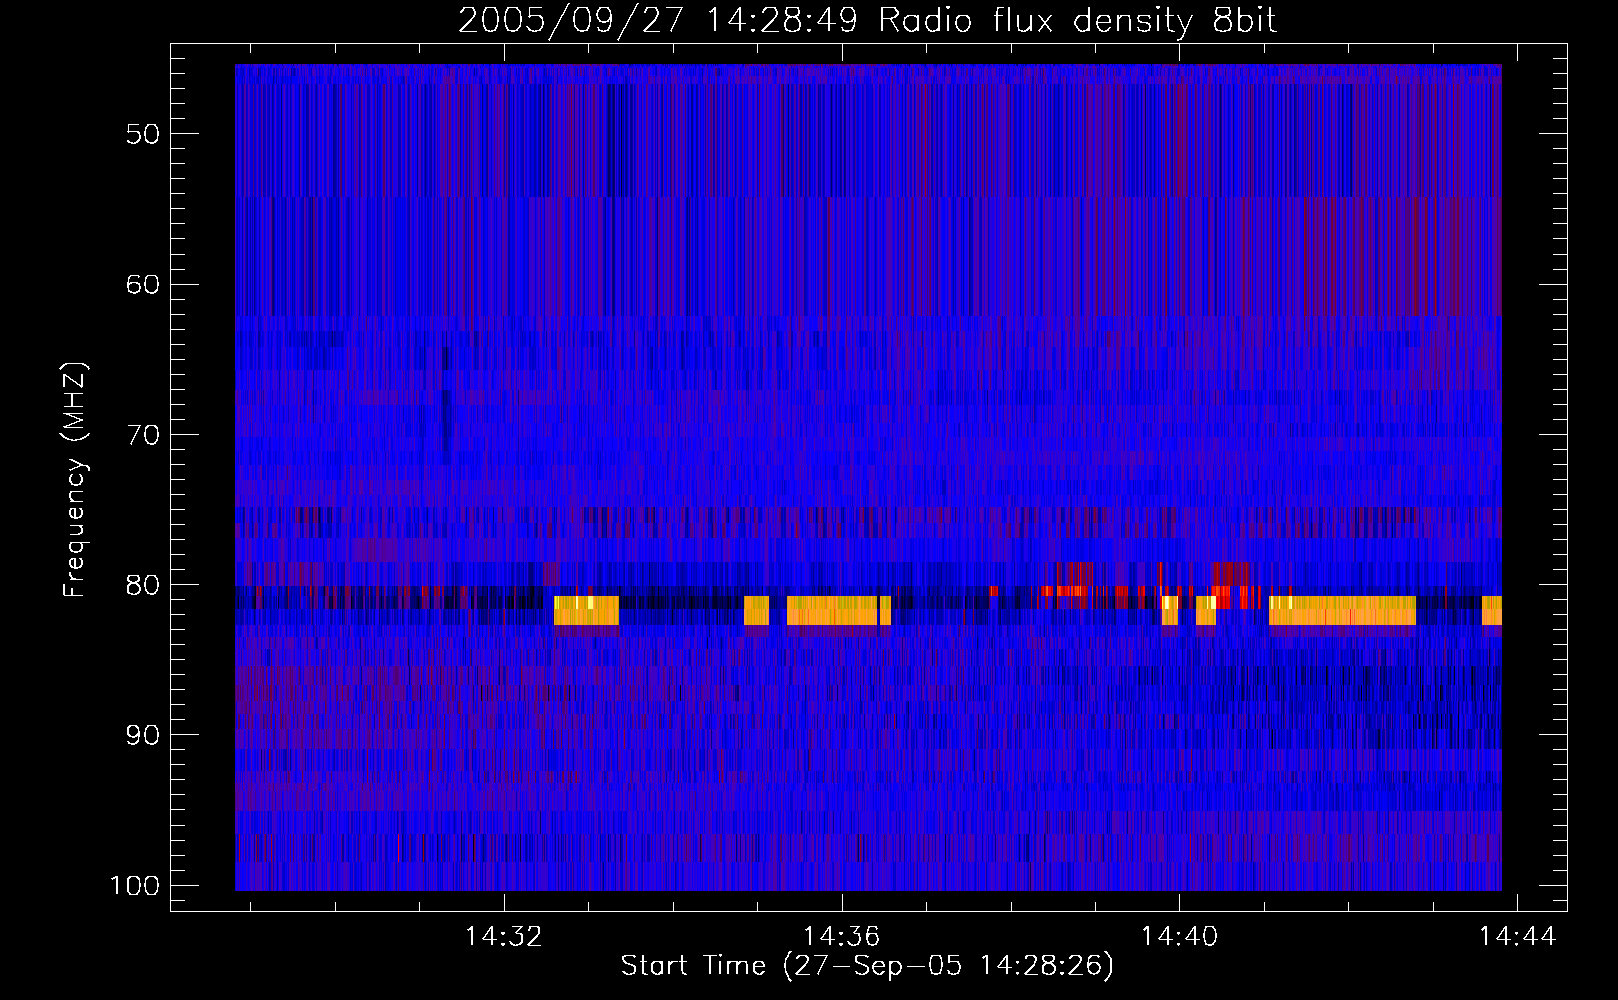
Task: Select the 70 MHz frequency tick label
Action: [143, 434]
